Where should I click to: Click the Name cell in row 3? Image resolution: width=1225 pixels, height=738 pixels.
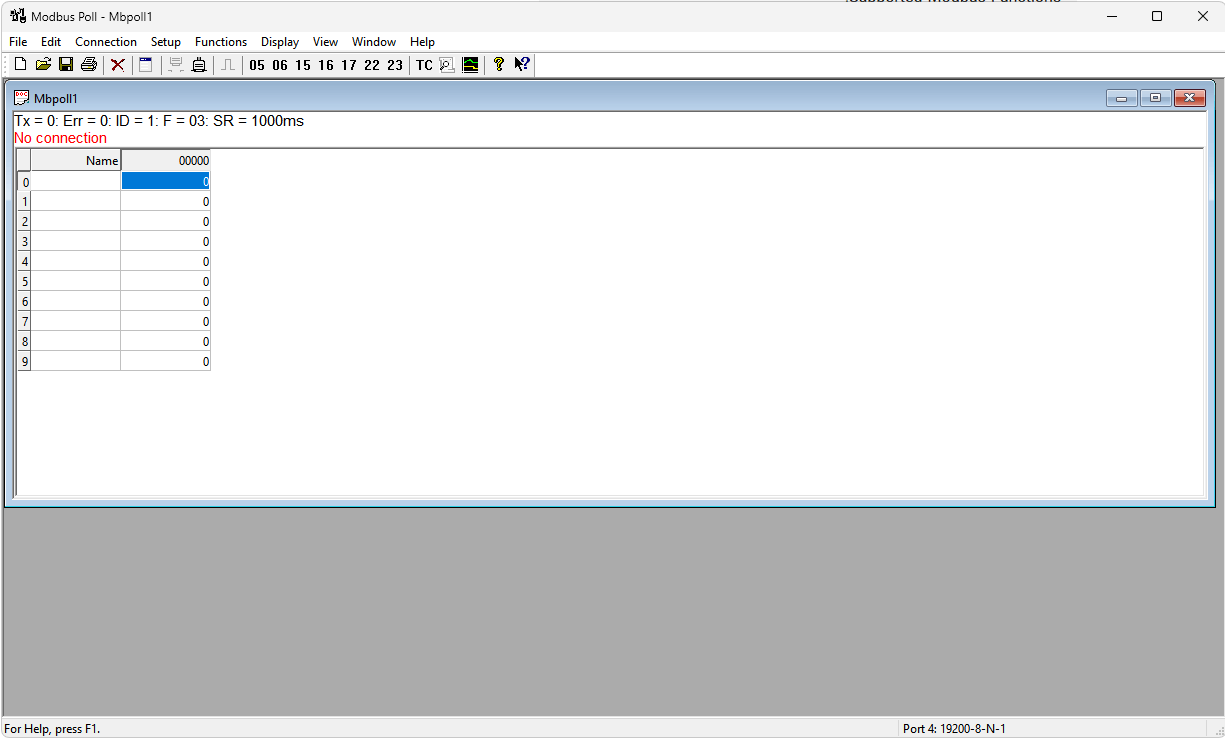(x=76, y=241)
